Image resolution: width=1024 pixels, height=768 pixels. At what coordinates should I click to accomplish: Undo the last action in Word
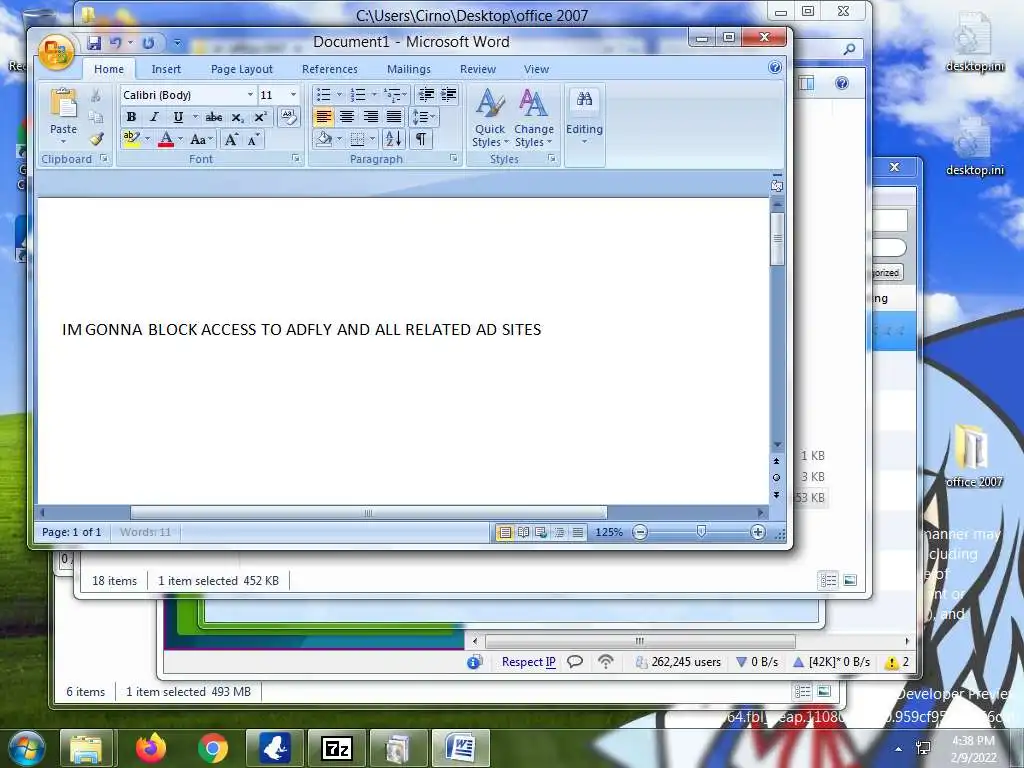tap(116, 43)
